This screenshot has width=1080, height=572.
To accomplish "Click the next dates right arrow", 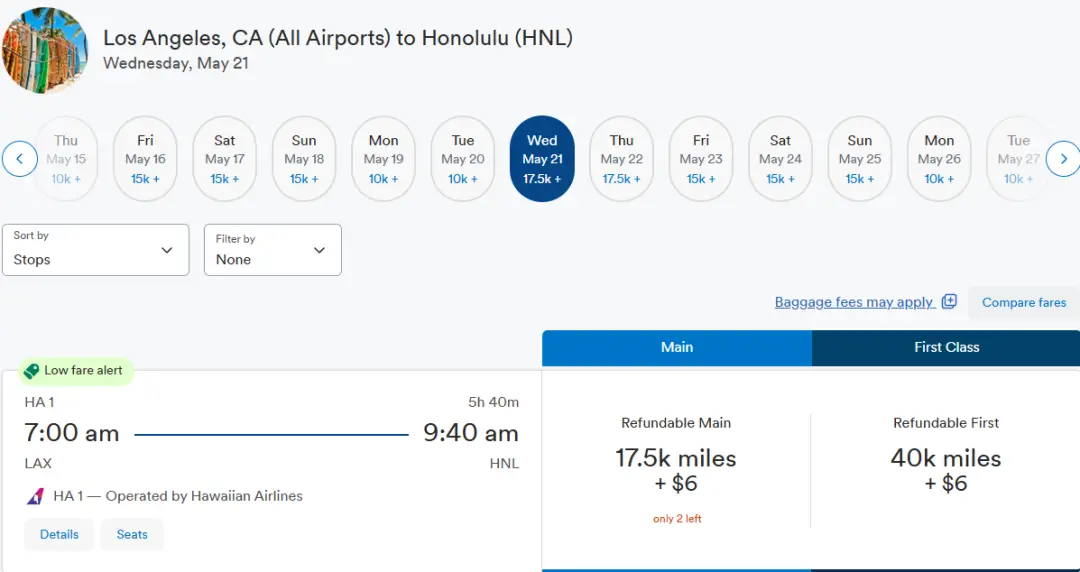I will (1062, 159).
